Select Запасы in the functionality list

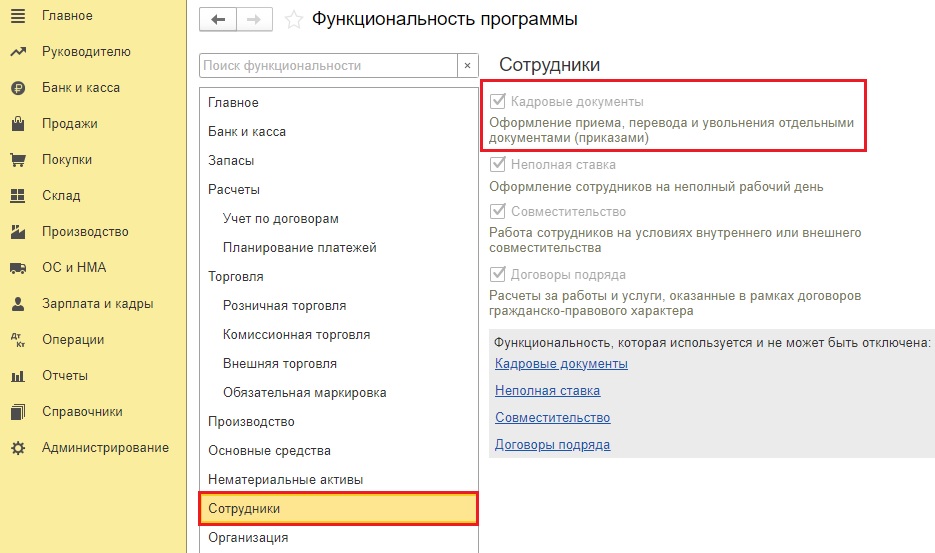339,160
